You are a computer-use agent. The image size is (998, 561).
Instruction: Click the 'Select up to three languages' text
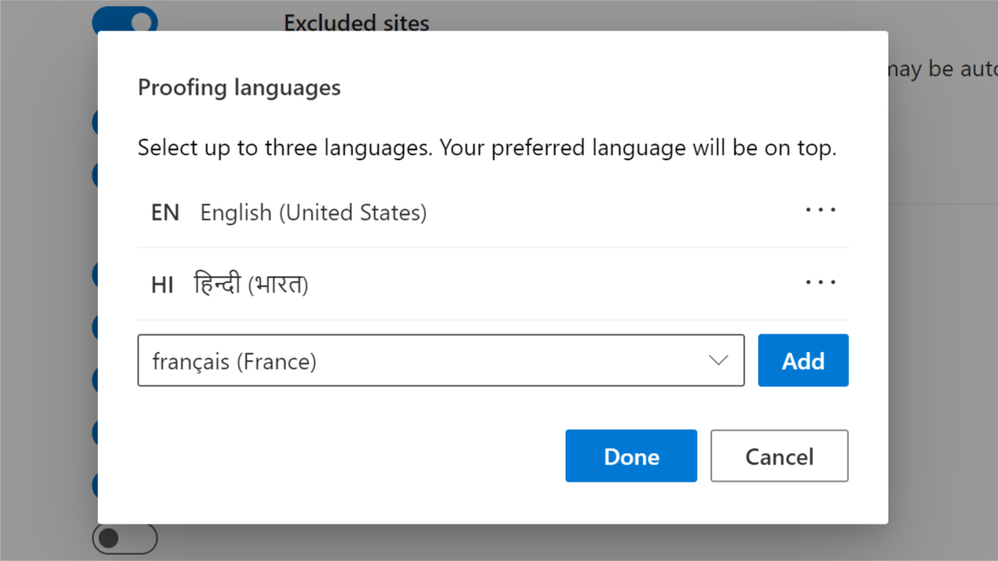tap(486, 148)
